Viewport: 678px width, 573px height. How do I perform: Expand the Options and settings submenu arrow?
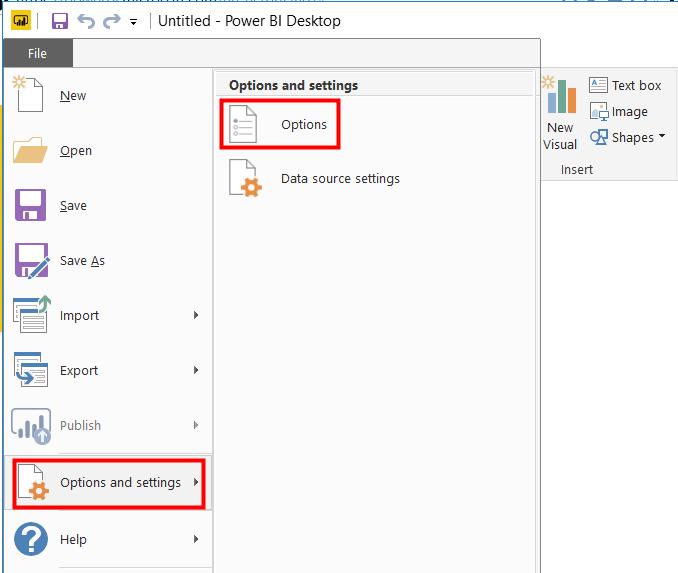(196, 482)
